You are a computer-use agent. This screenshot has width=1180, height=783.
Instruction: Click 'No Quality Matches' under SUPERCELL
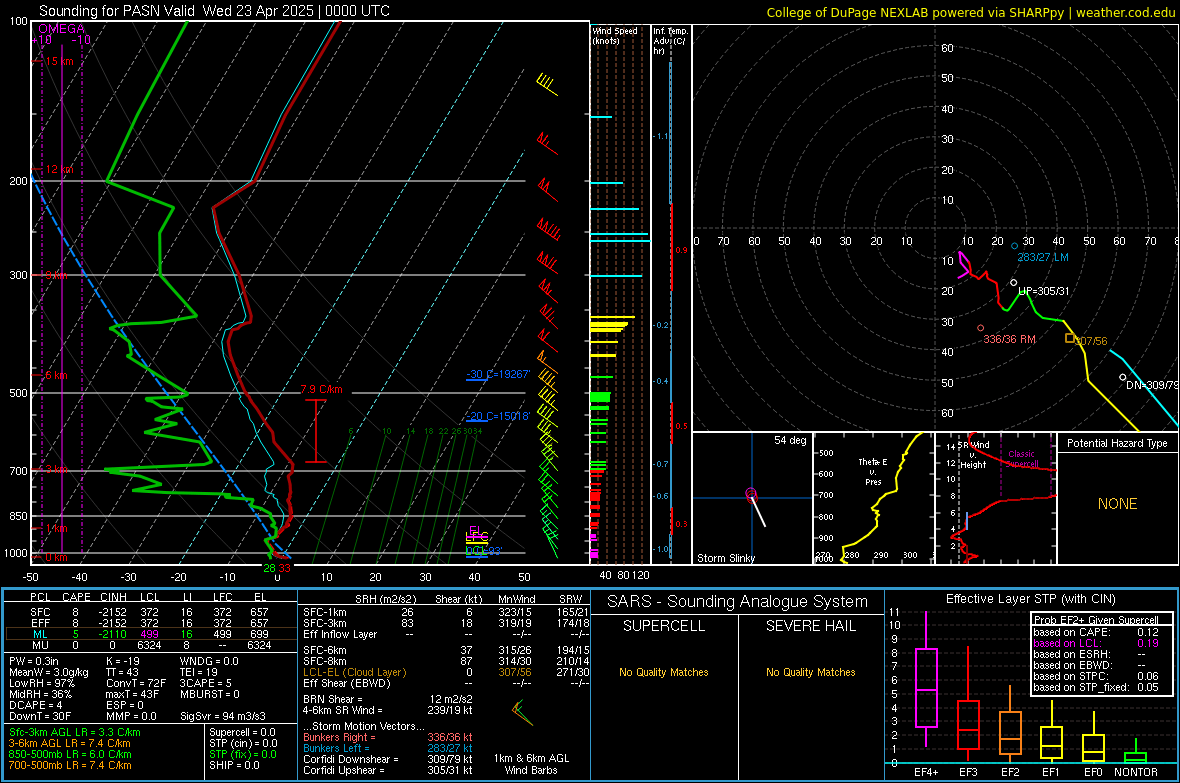pyautogui.click(x=664, y=672)
